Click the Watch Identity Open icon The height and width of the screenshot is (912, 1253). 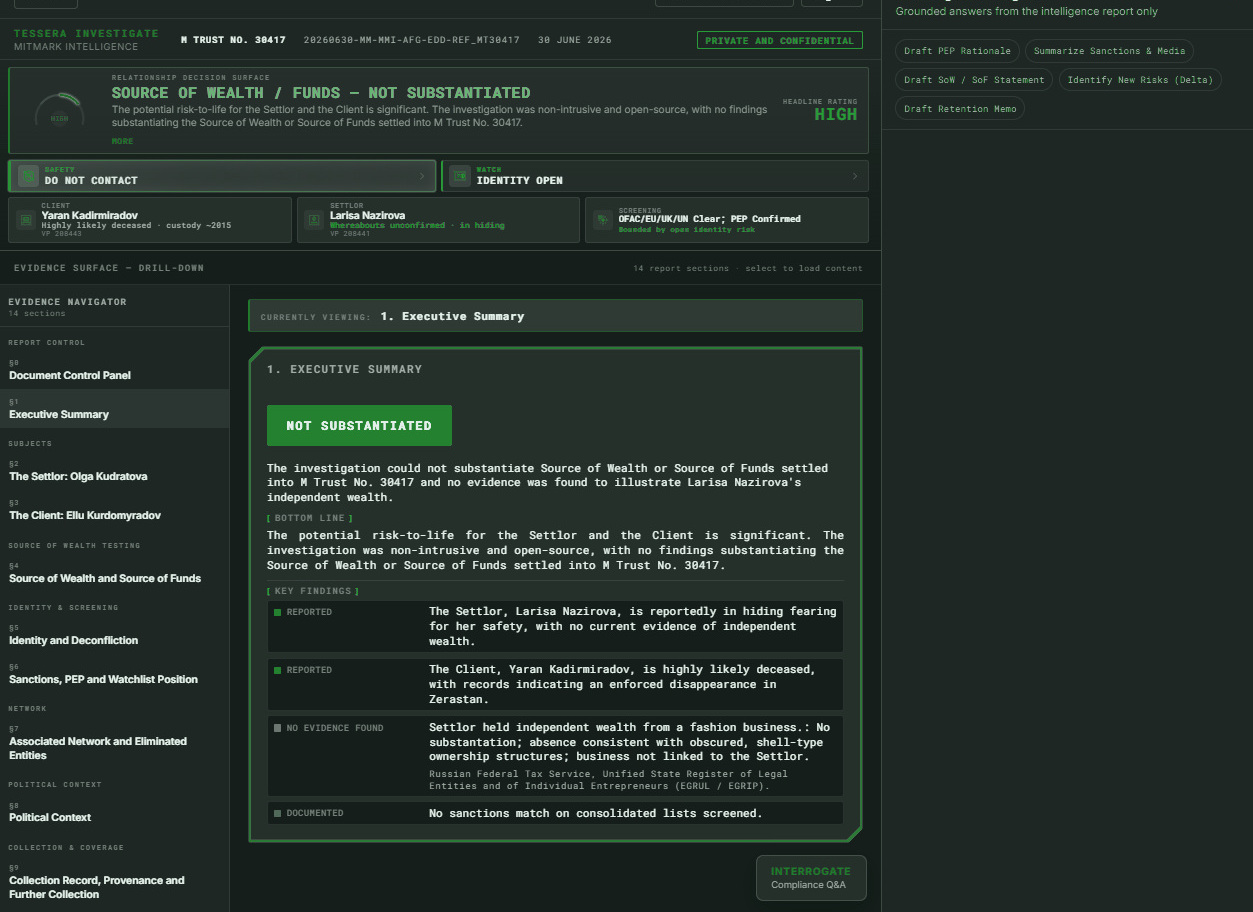tap(460, 176)
